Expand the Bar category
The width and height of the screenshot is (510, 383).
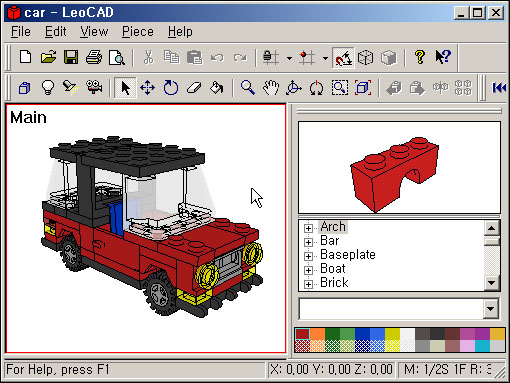coord(308,242)
